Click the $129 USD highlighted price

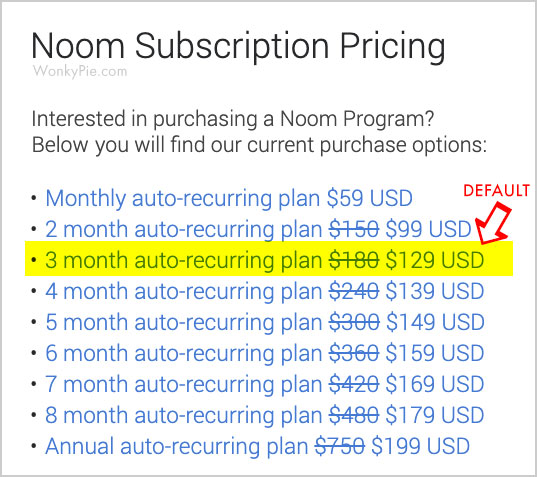tap(435, 260)
